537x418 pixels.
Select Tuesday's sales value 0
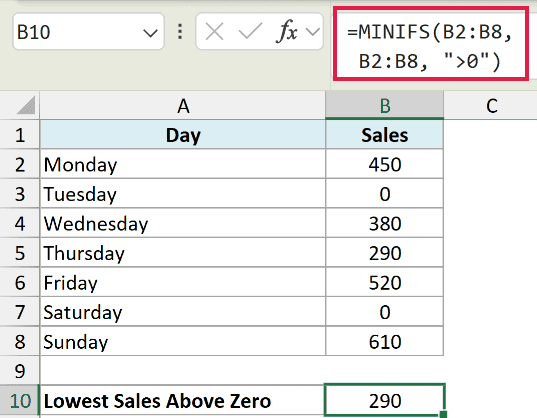click(x=384, y=193)
